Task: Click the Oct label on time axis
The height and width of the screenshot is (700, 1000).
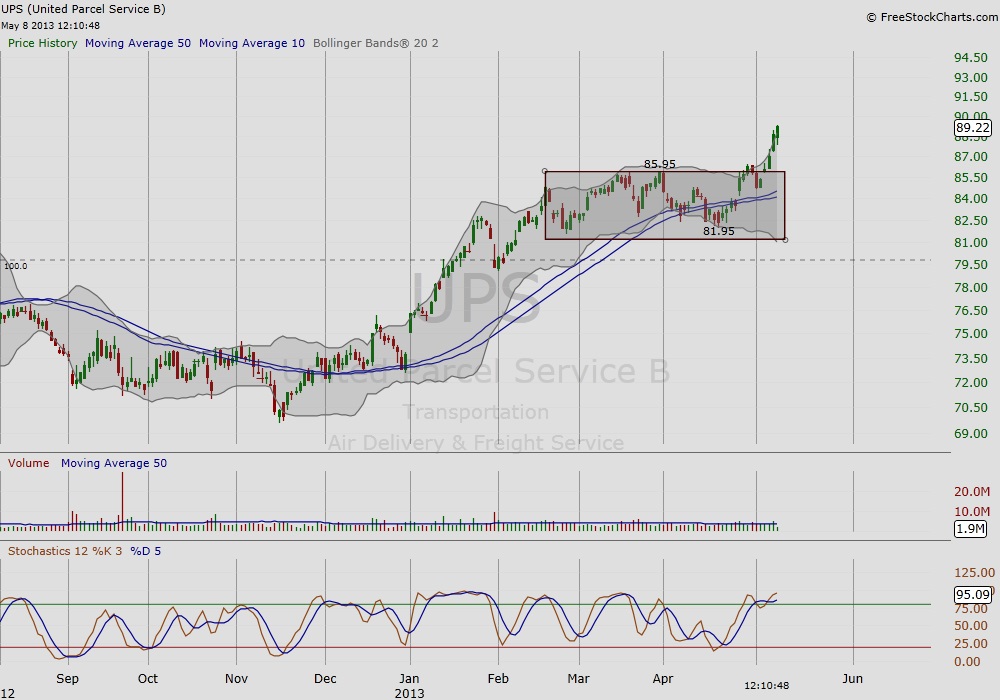Action: pos(148,678)
